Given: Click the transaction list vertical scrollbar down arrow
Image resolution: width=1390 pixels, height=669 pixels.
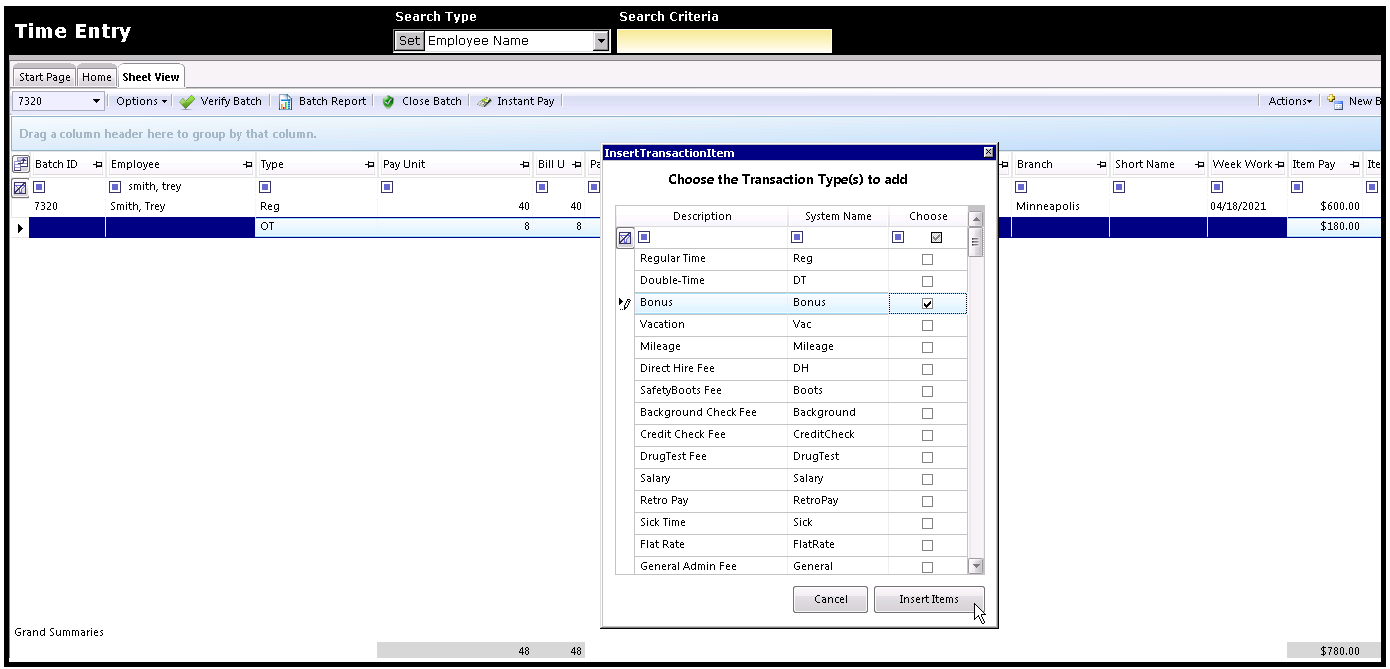Looking at the screenshot, I should click(976, 566).
